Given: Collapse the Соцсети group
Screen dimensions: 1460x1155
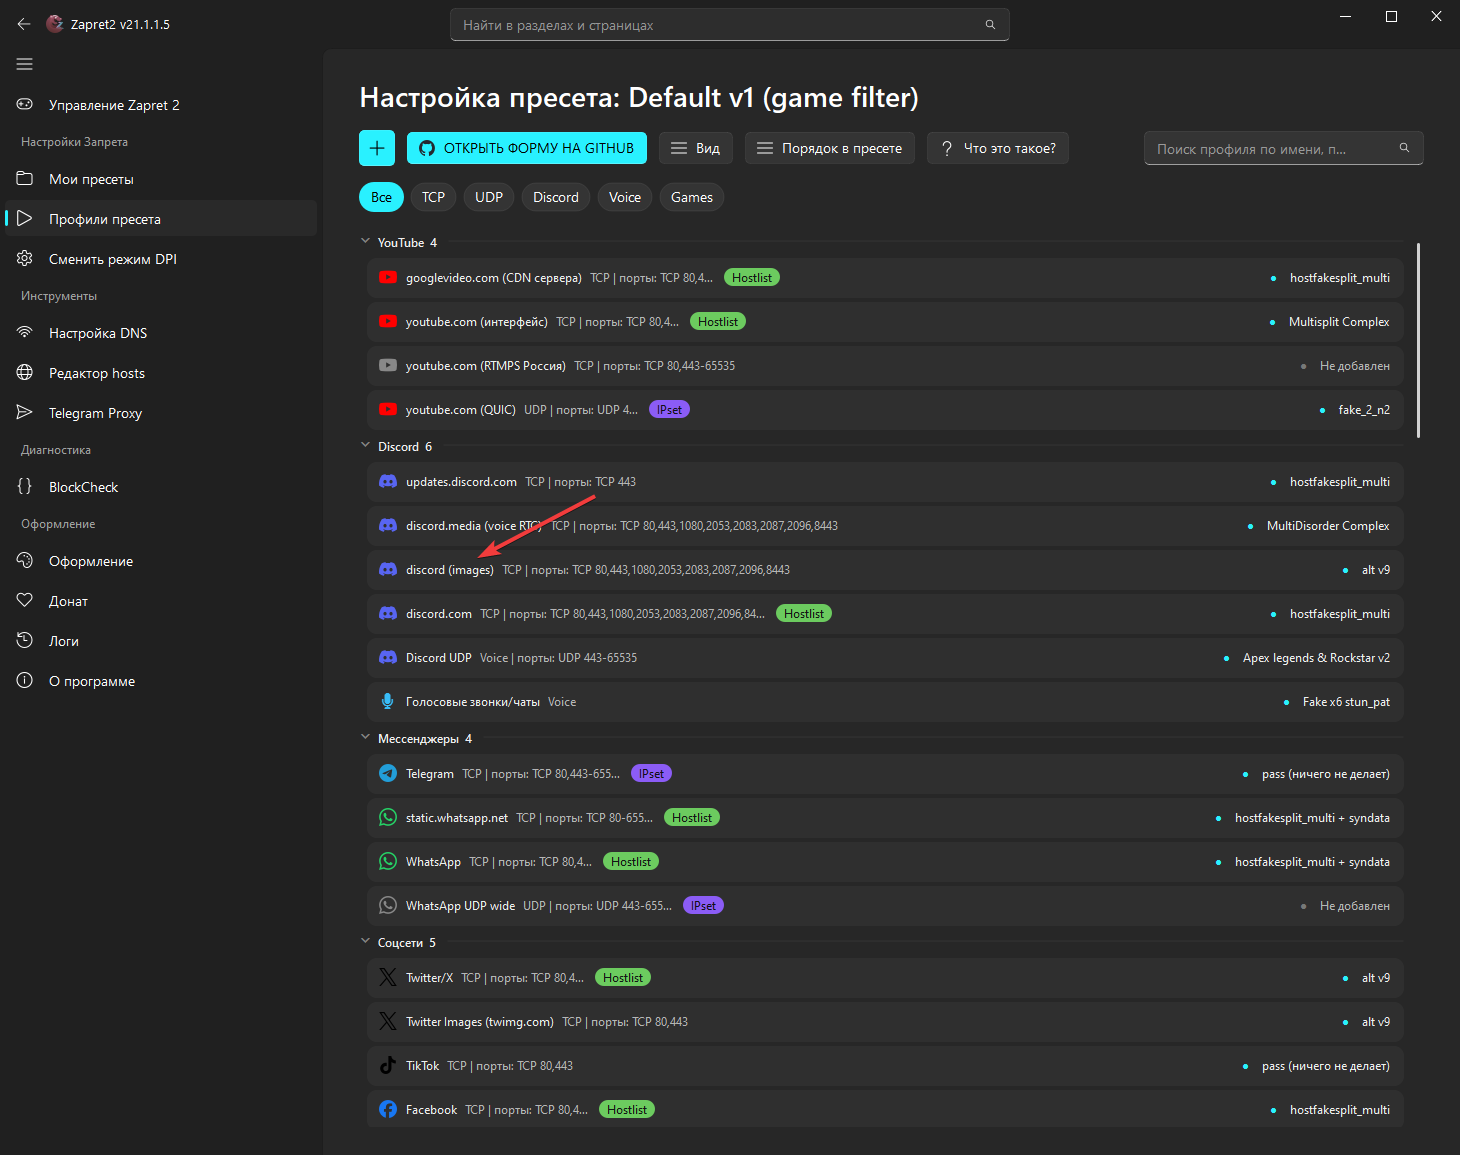Looking at the screenshot, I should point(365,942).
